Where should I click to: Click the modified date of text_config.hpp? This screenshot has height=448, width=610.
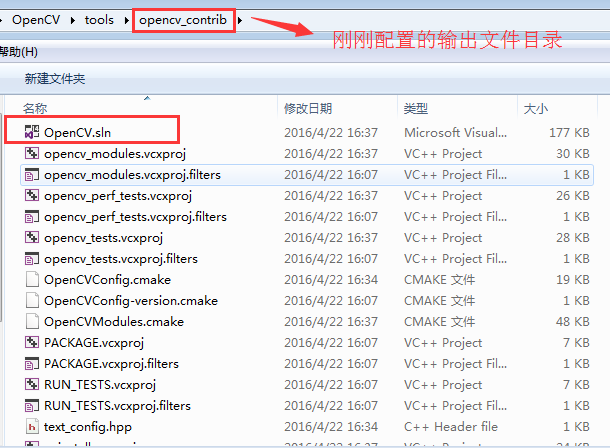click(x=331, y=427)
